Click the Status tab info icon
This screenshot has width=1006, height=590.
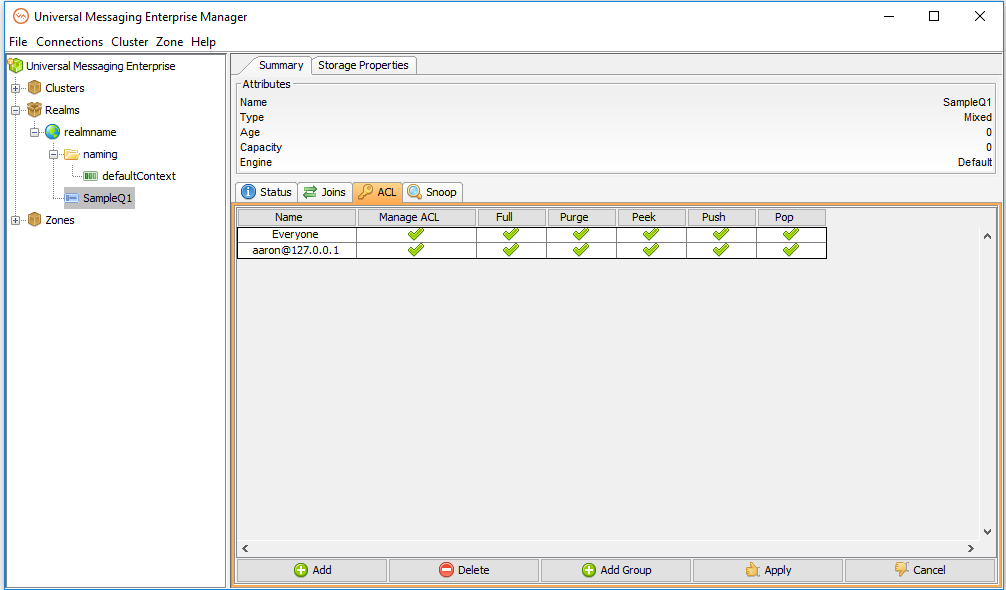coord(248,192)
